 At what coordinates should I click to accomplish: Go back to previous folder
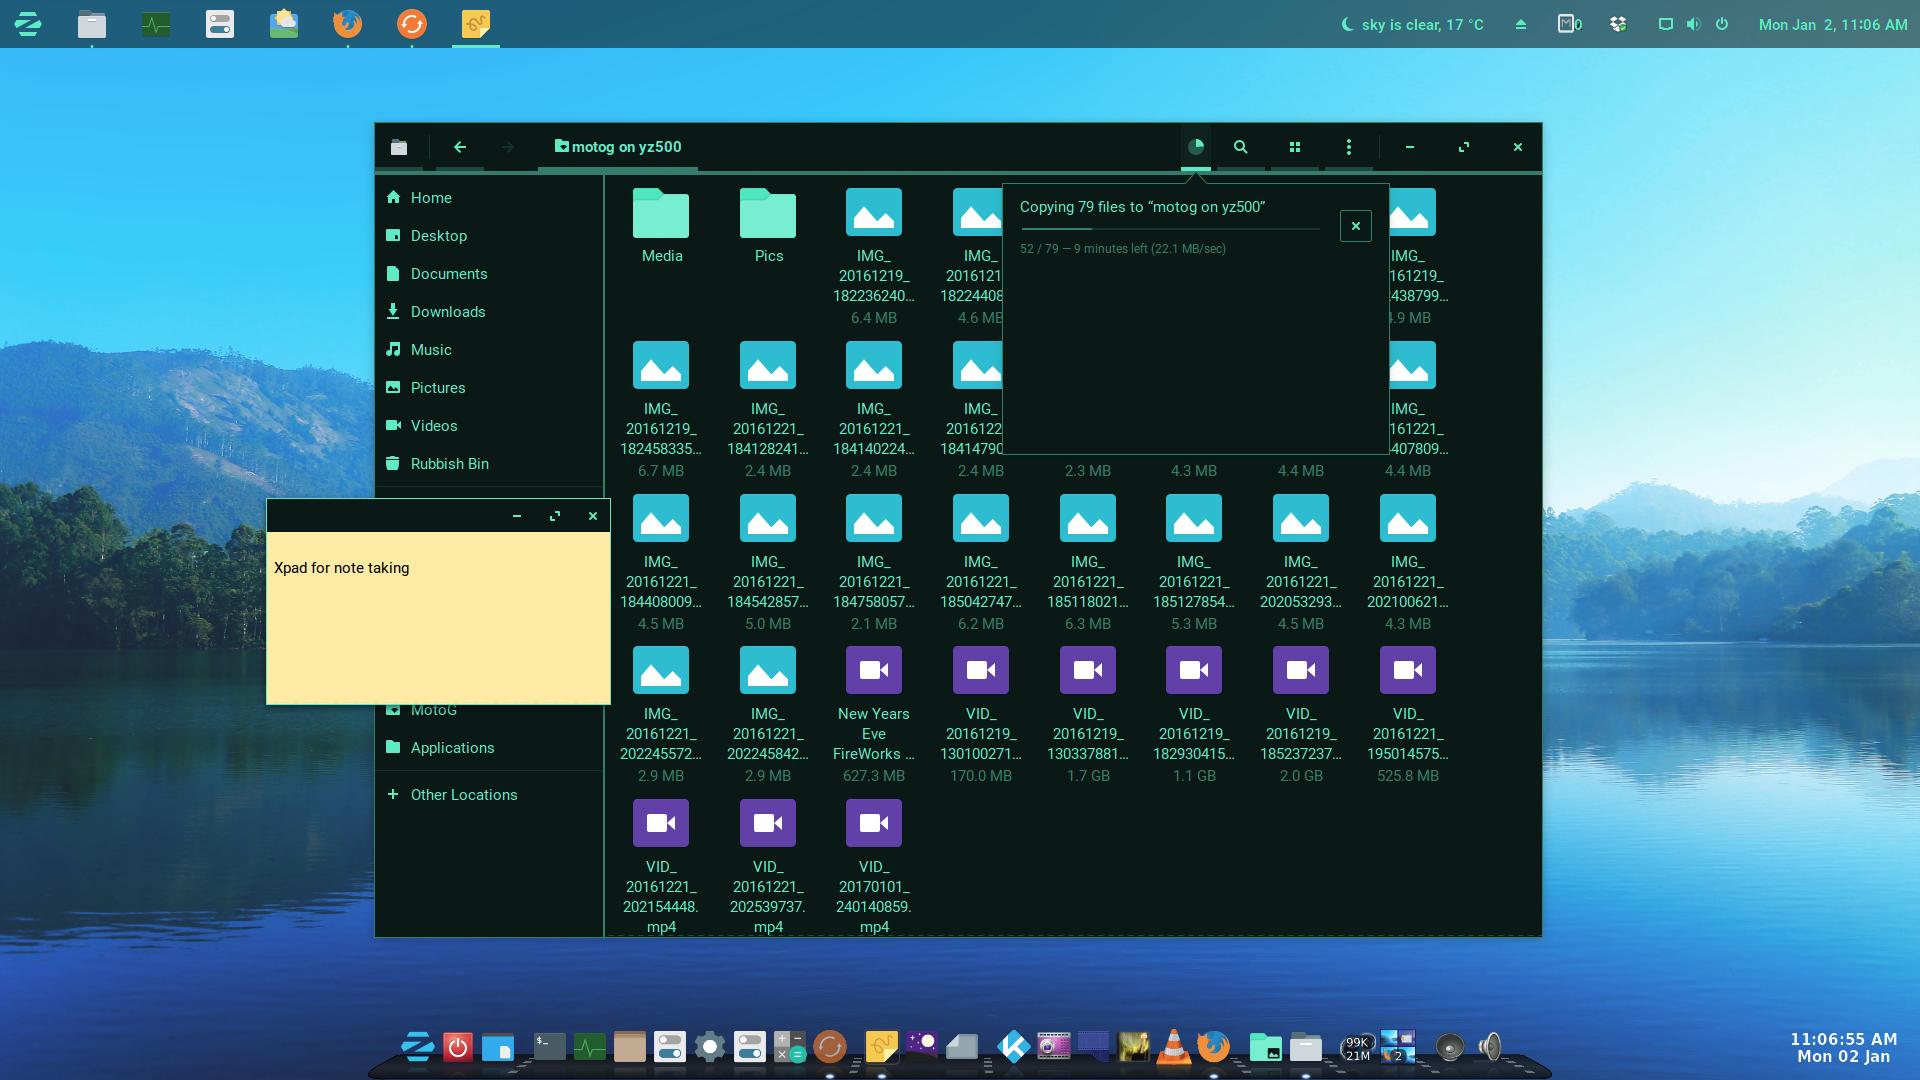pos(460,147)
